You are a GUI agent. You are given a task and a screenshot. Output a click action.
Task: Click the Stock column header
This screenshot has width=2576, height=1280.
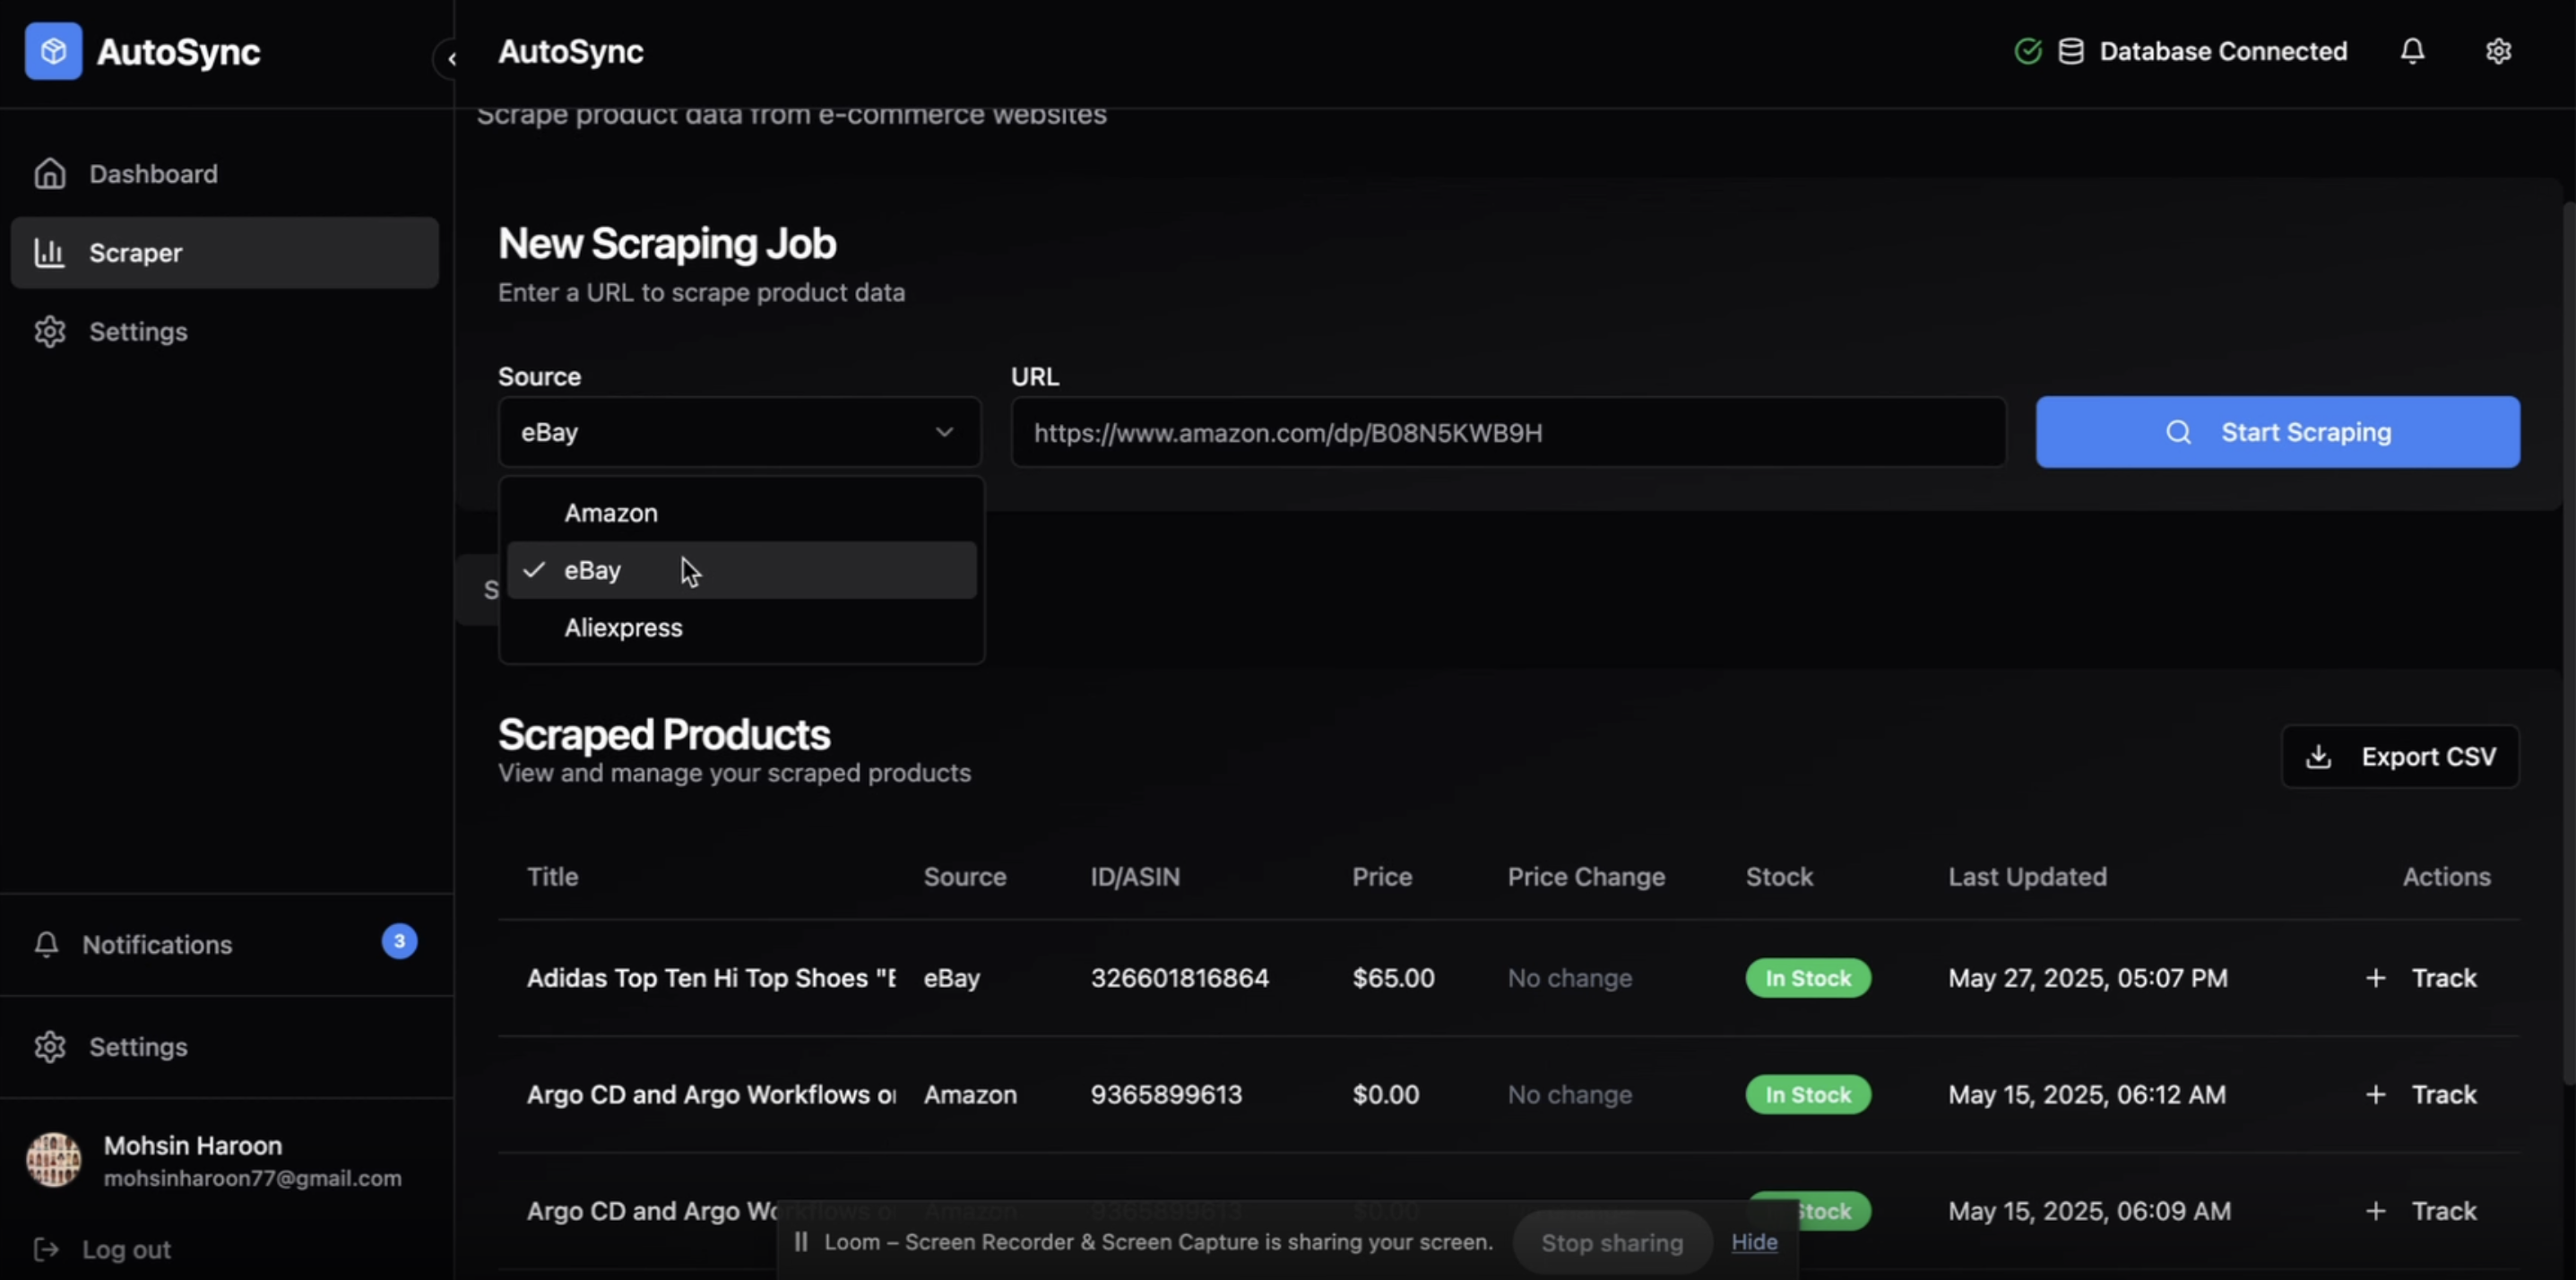[1779, 877]
